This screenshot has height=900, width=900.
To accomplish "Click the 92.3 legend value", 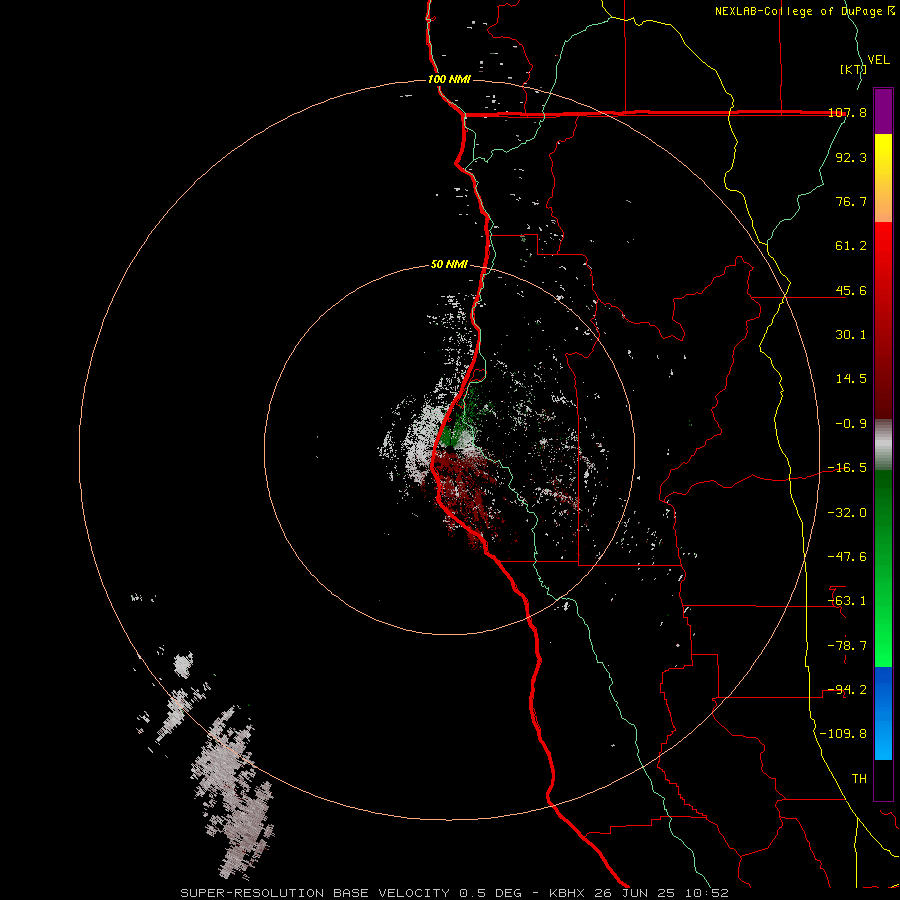I will [x=851, y=157].
